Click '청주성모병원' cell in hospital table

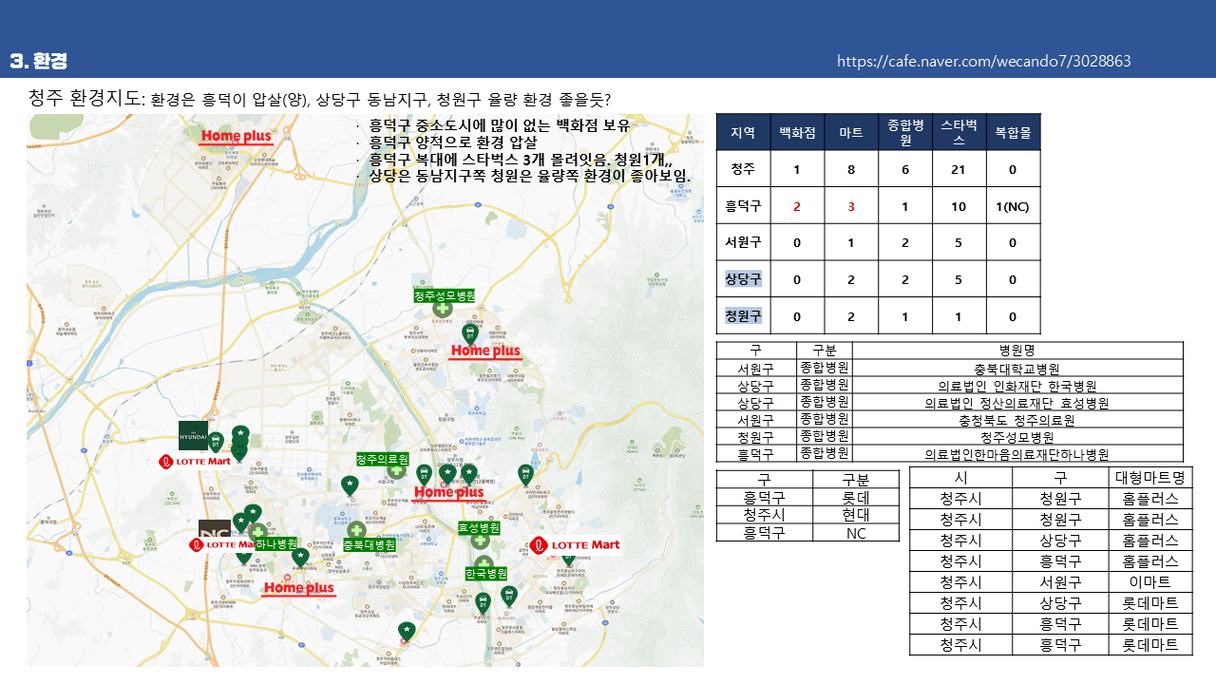tap(1017, 436)
